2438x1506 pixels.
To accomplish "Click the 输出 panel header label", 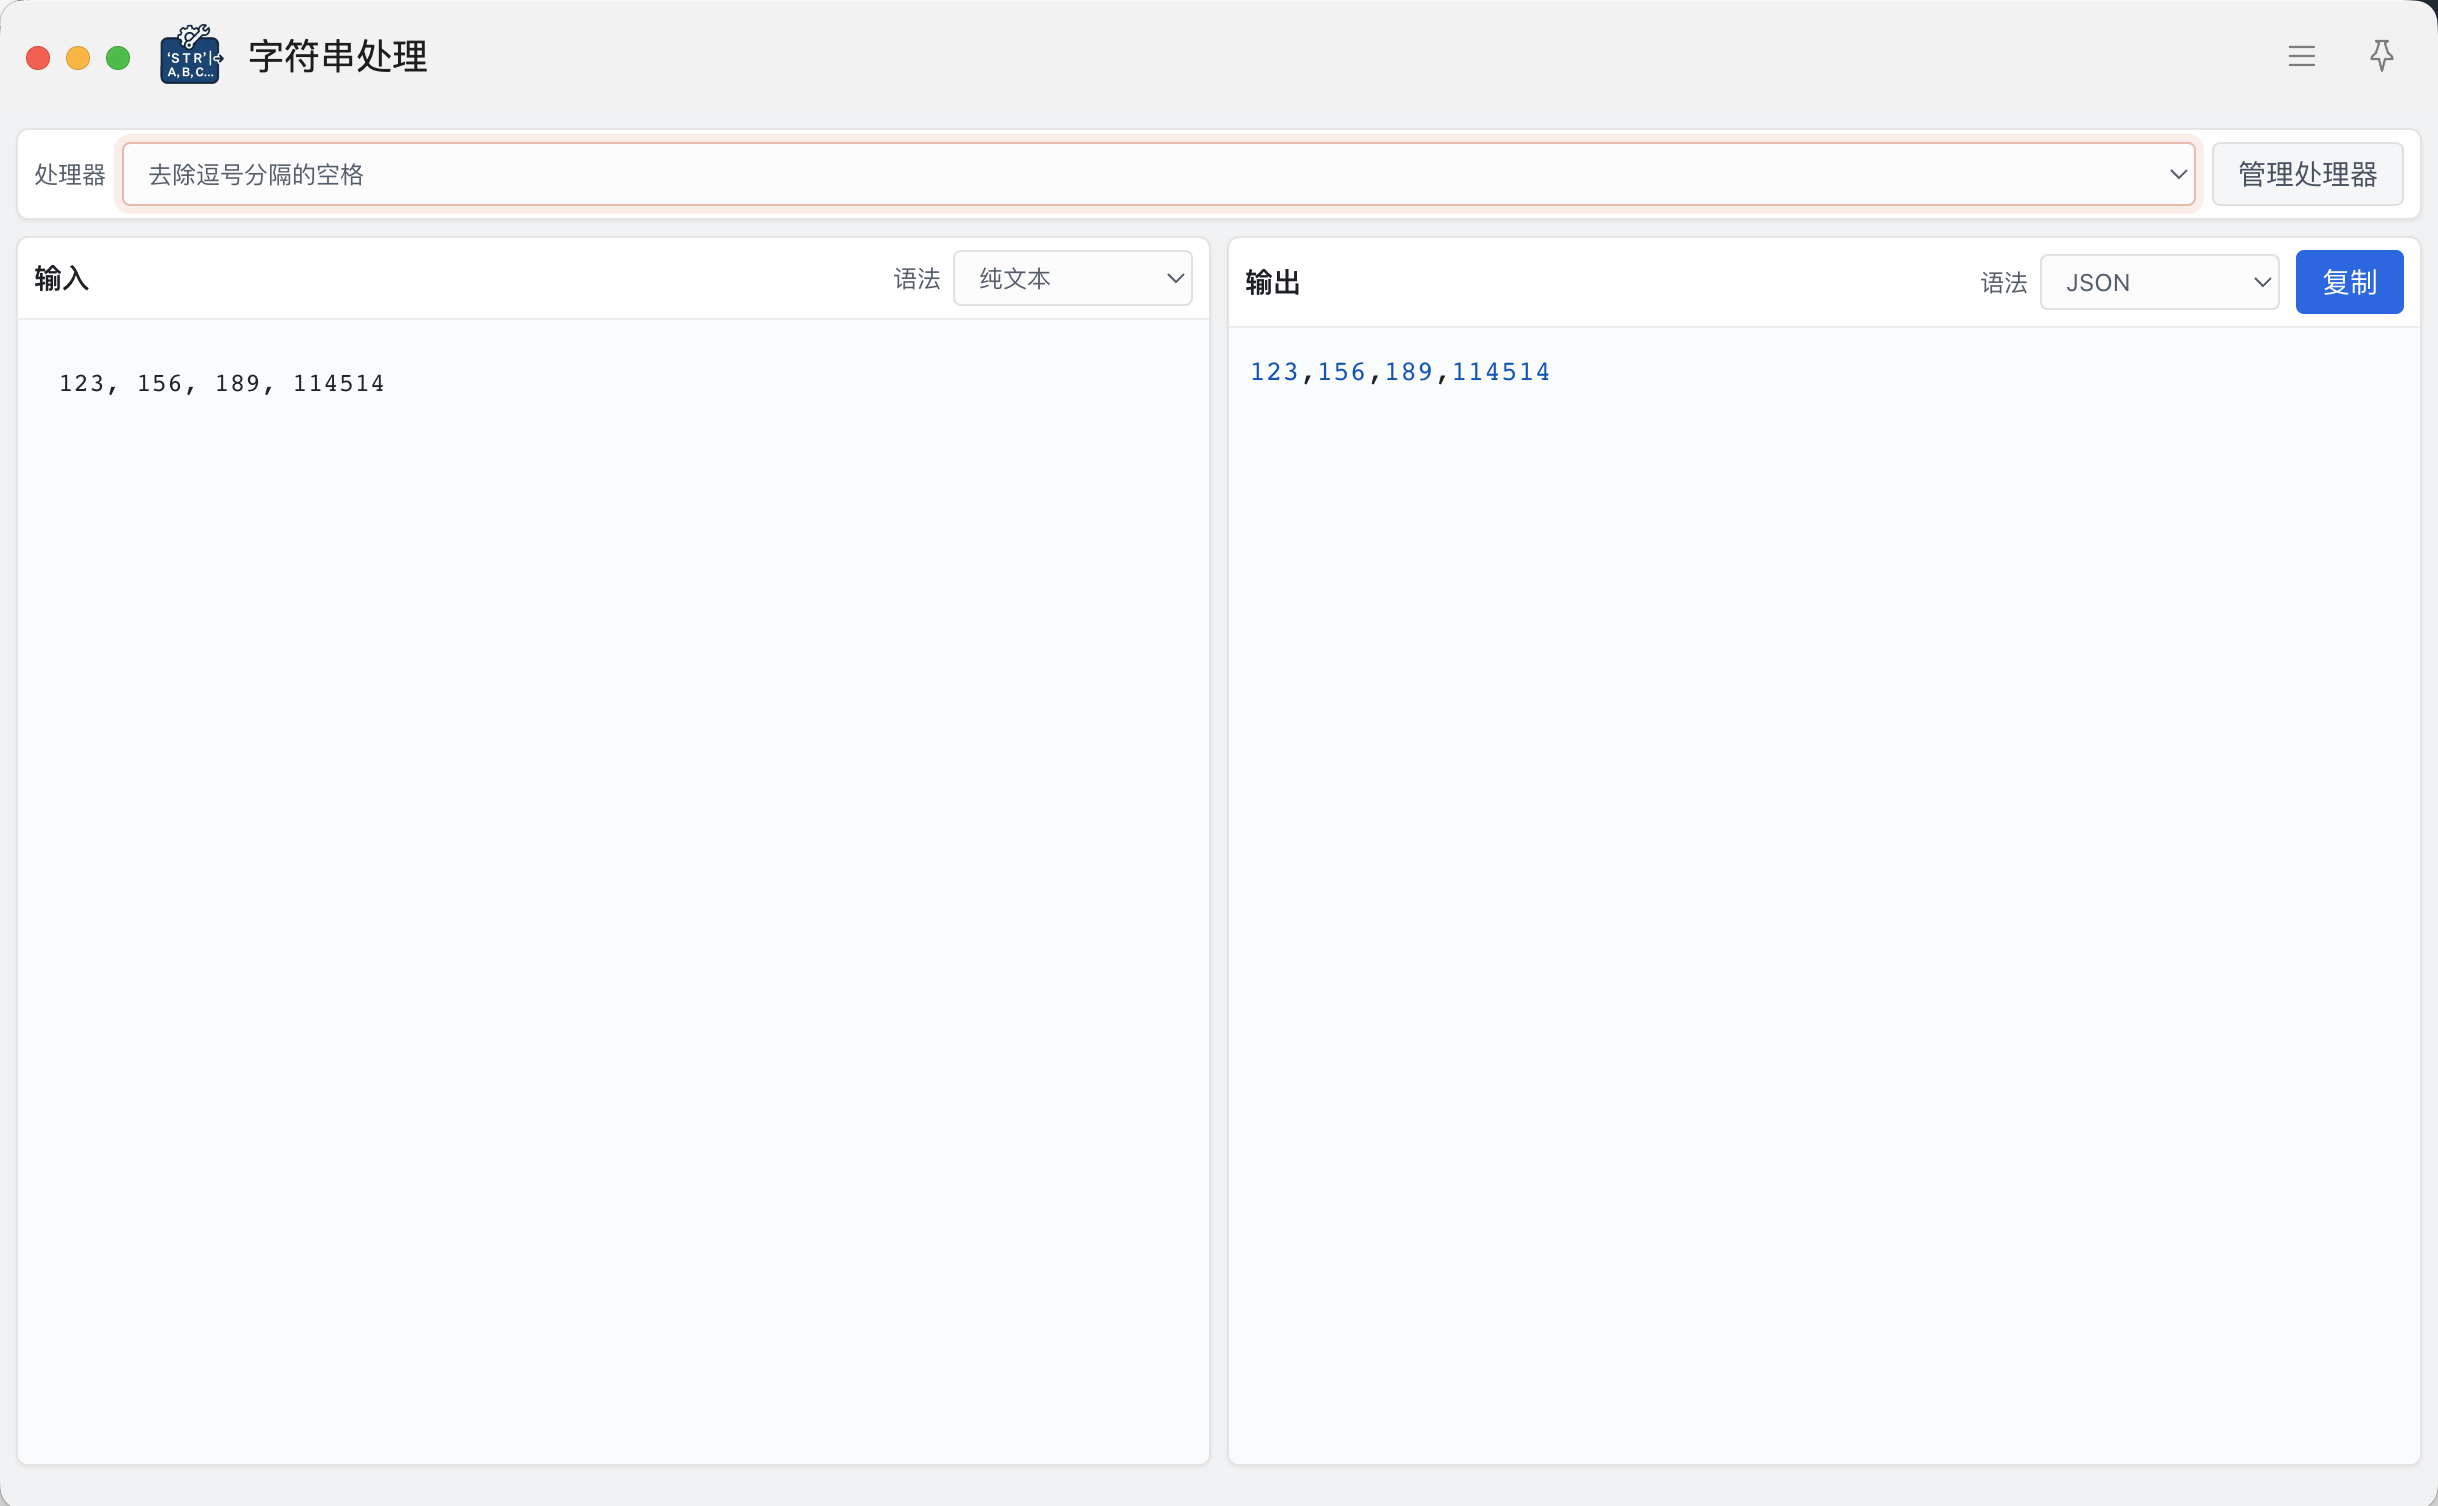I will 1272,282.
